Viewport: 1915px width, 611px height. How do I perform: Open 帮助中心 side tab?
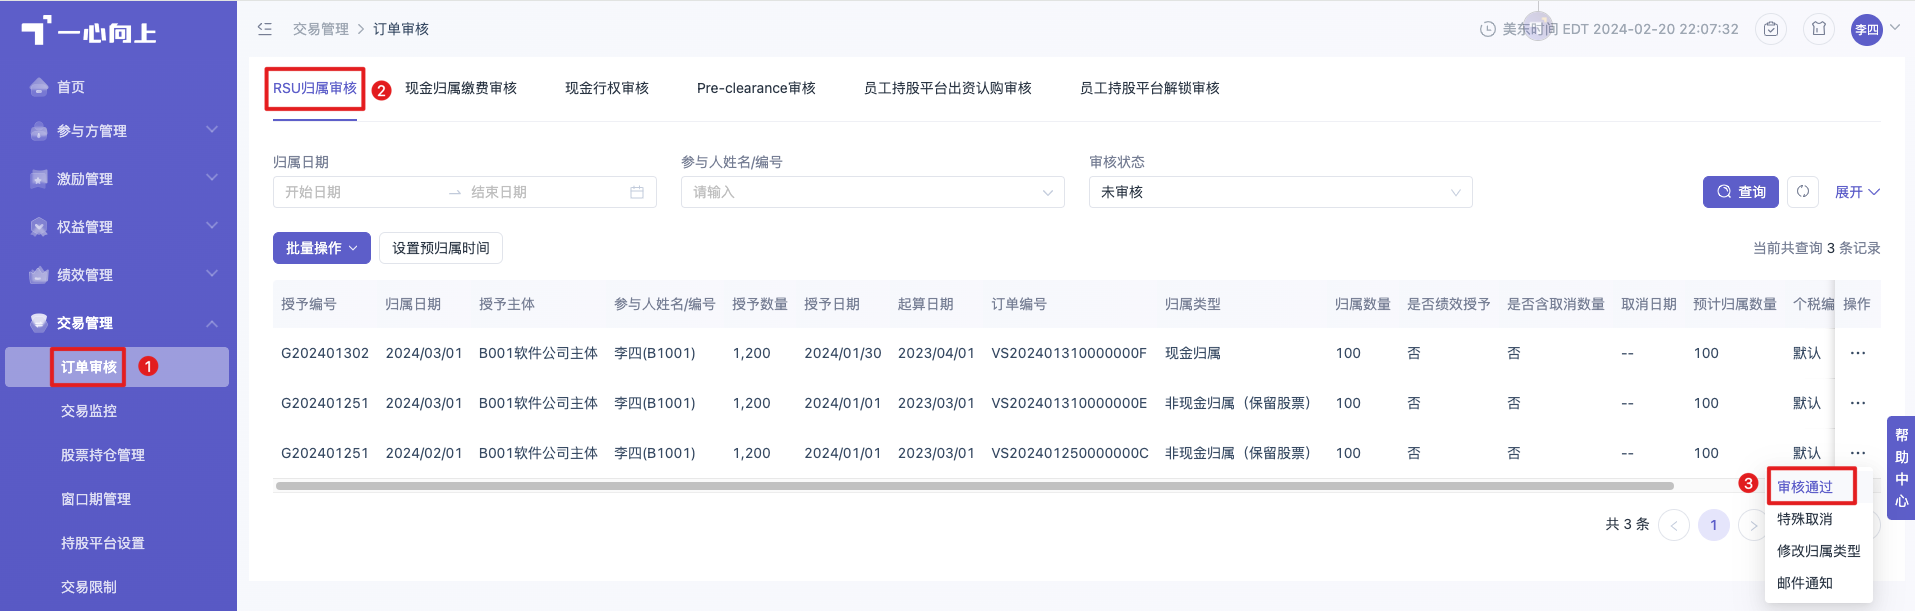tap(1901, 468)
